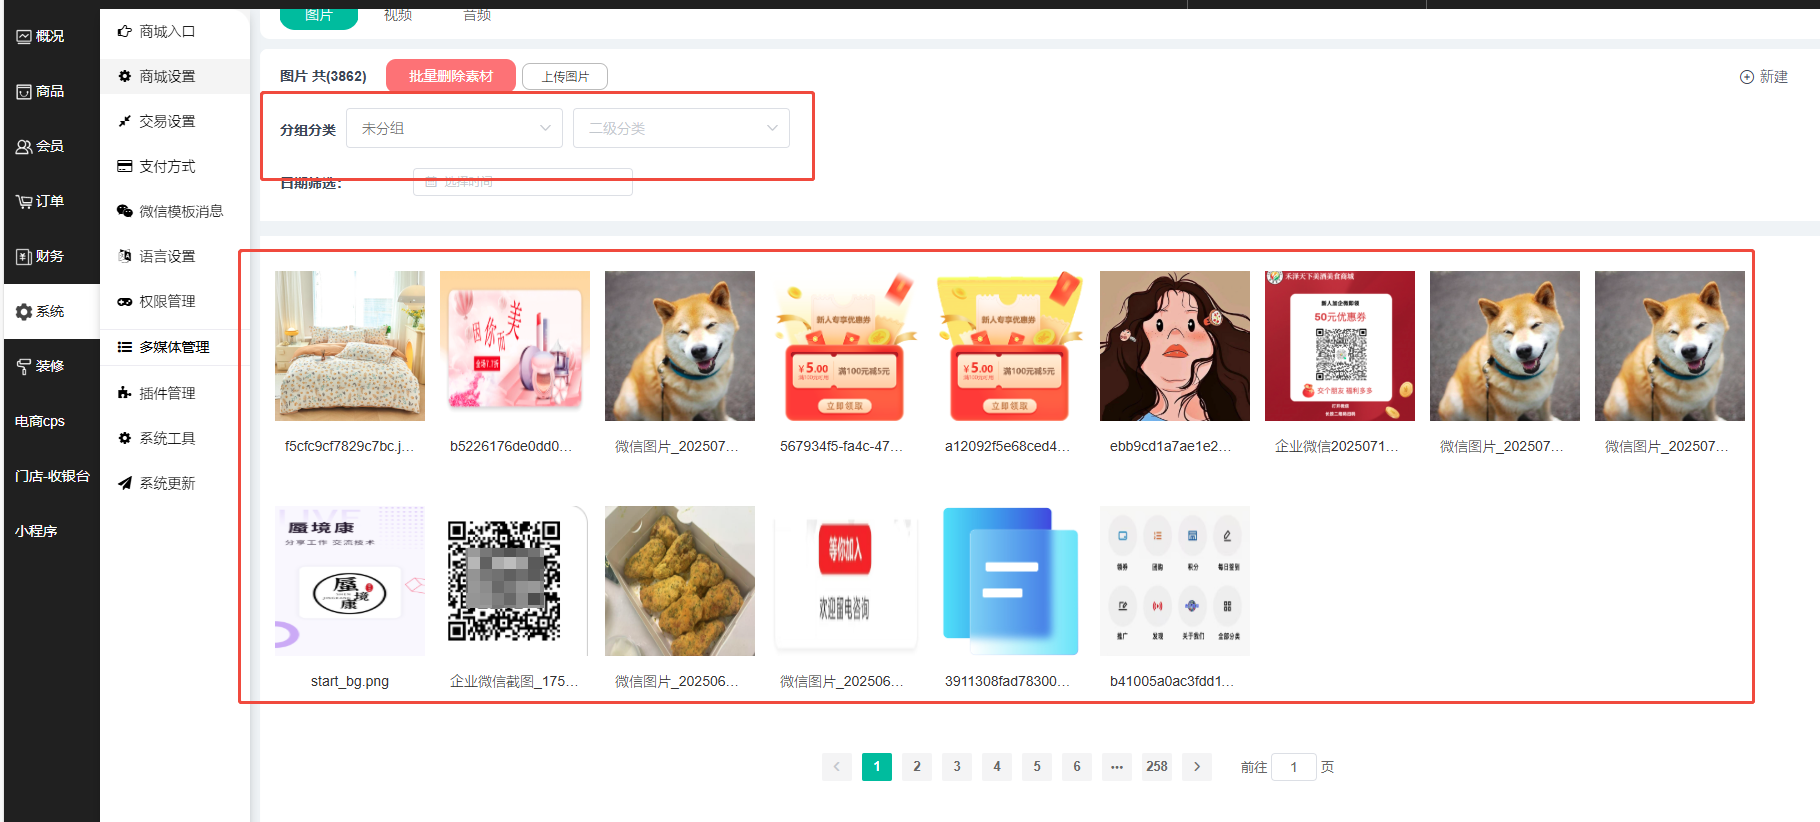Click the 概况 overview icon in sidebar
Viewport: 1820px width, 822px height.
[24, 37]
